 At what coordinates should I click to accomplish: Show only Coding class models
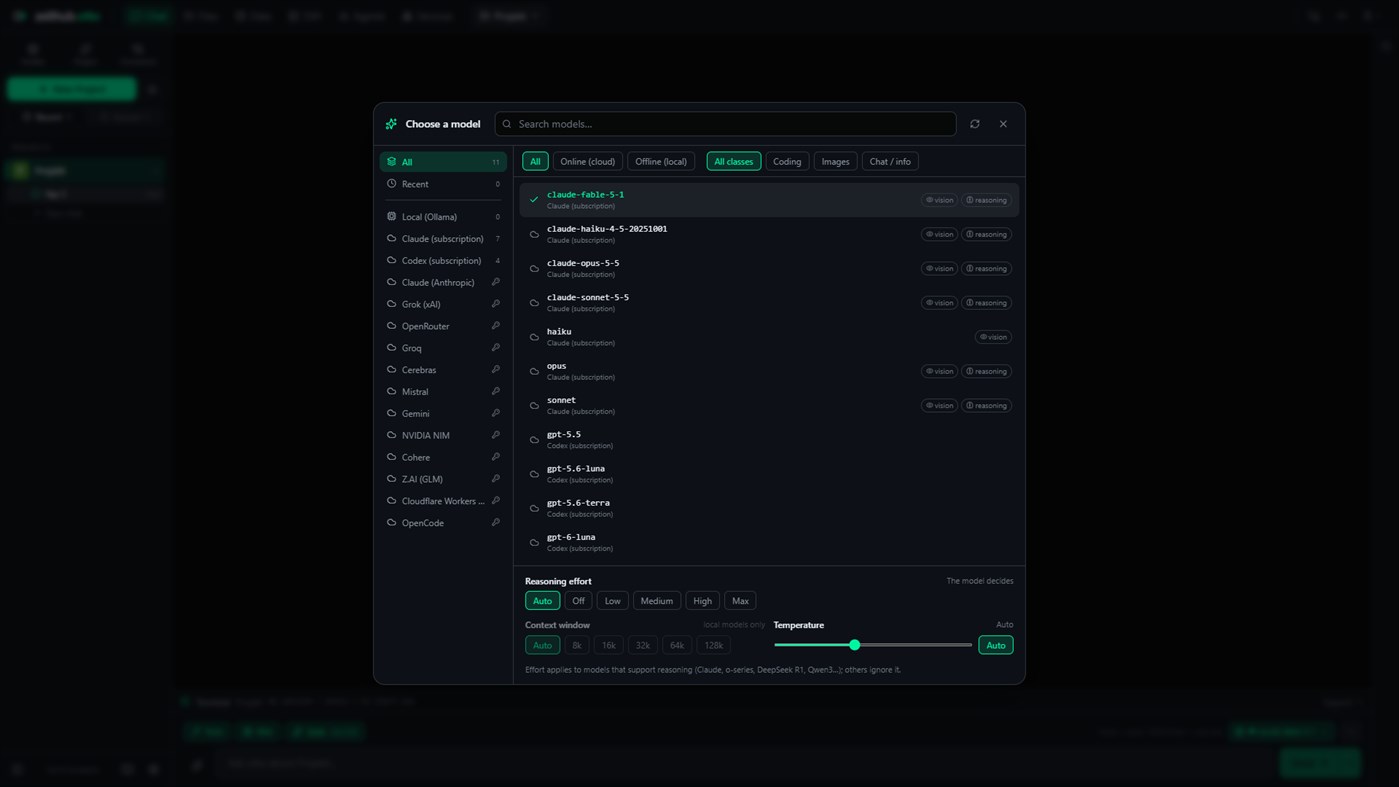click(787, 161)
